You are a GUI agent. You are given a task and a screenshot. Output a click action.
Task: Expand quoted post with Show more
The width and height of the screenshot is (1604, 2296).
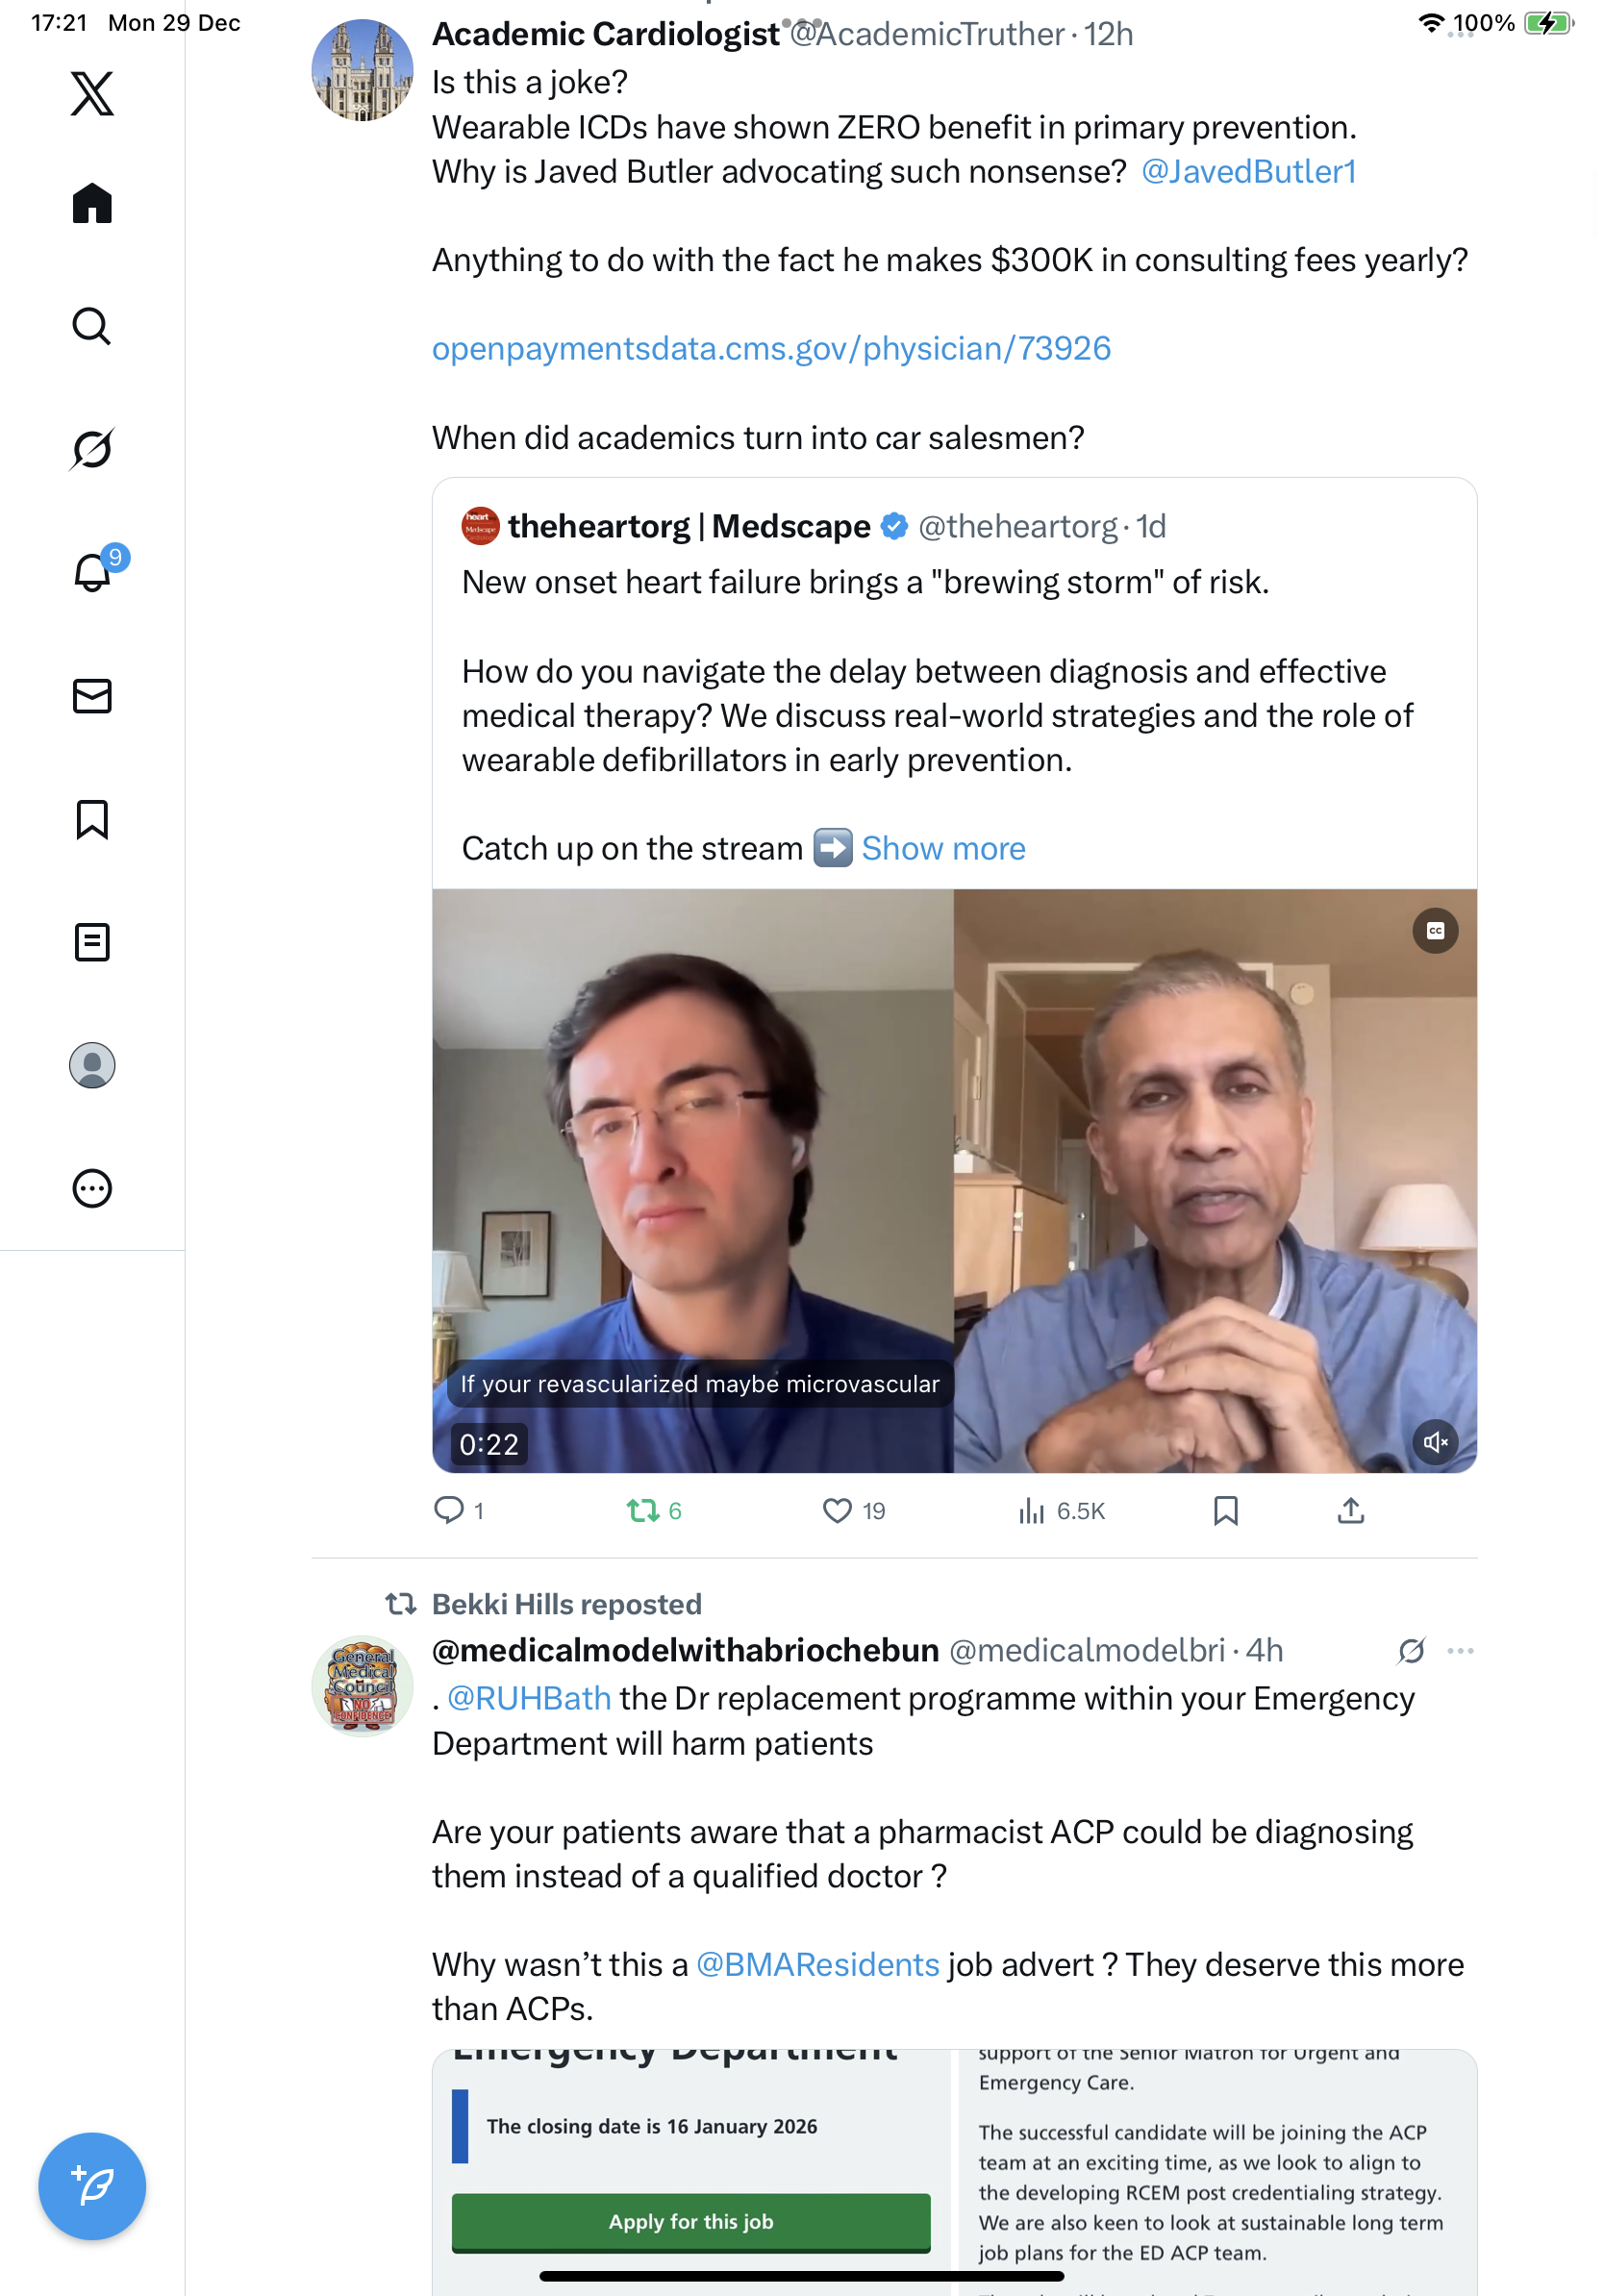pos(943,849)
